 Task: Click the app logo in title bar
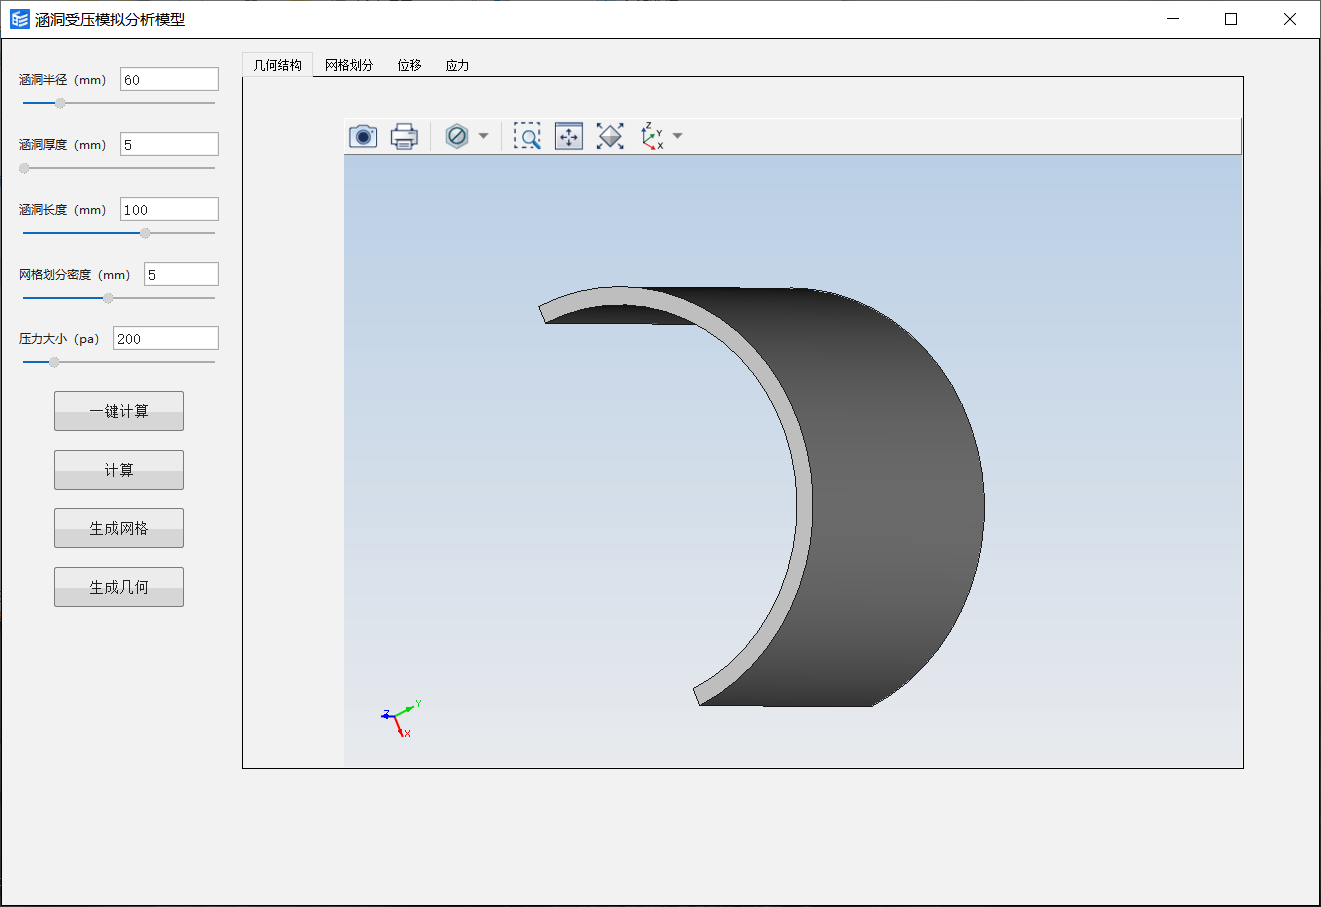click(20, 19)
